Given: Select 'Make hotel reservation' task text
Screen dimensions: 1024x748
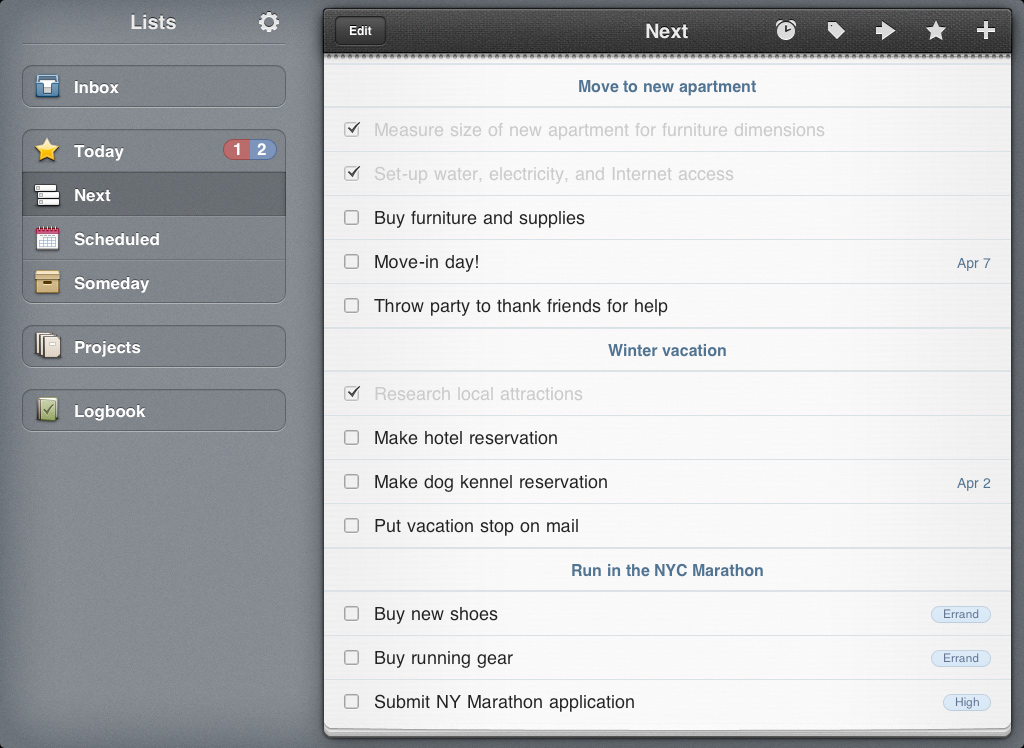Looking at the screenshot, I should [466, 438].
